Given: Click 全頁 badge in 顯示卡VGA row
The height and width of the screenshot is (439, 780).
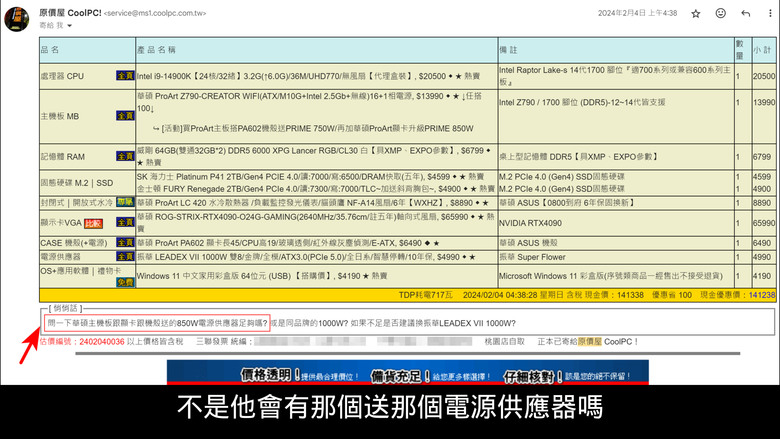Looking at the screenshot, I should click(125, 222).
